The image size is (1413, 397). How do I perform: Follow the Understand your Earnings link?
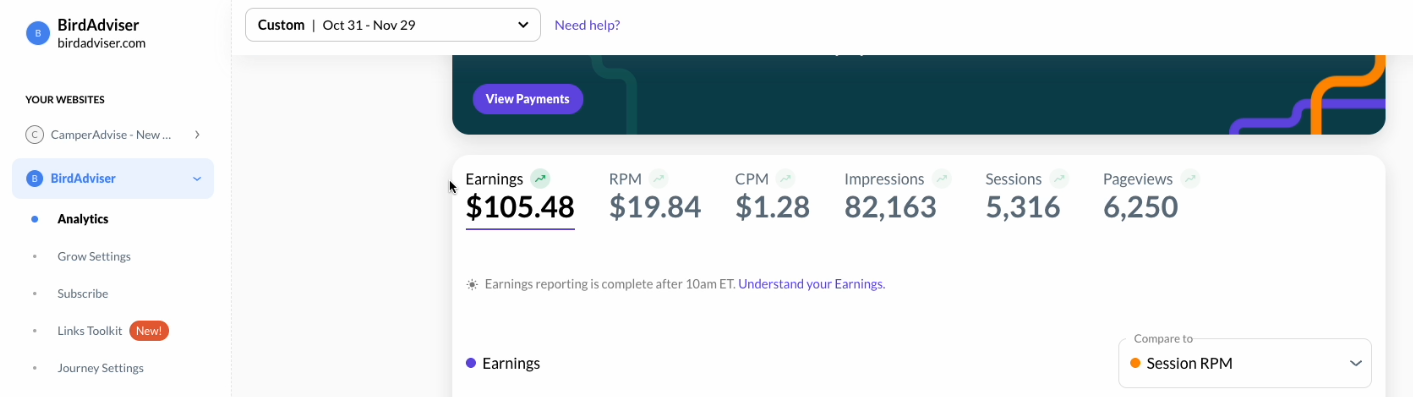pos(811,284)
